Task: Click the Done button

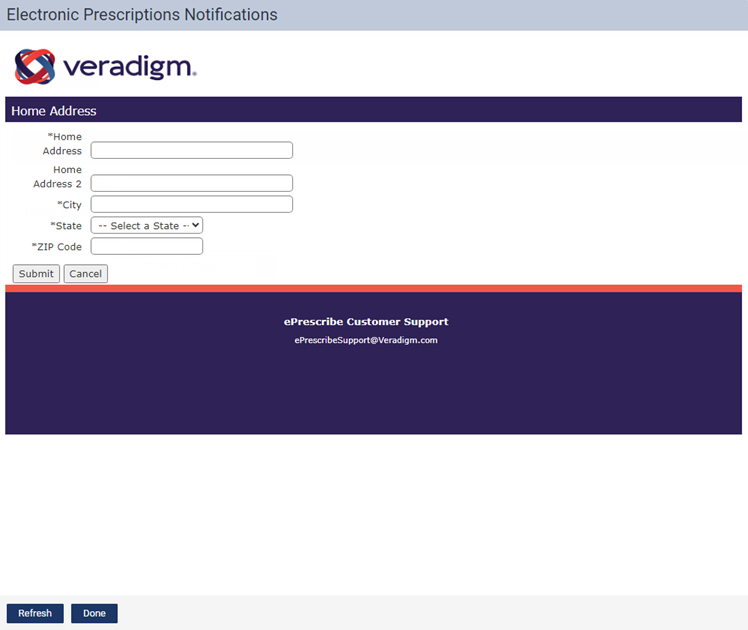Action: tap(94, 613)
